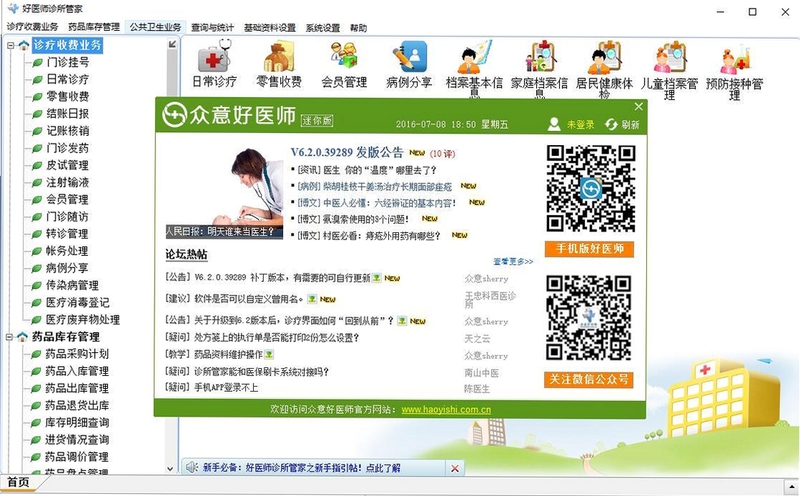Click the 迷你版 label in popup header

(317, 120)
